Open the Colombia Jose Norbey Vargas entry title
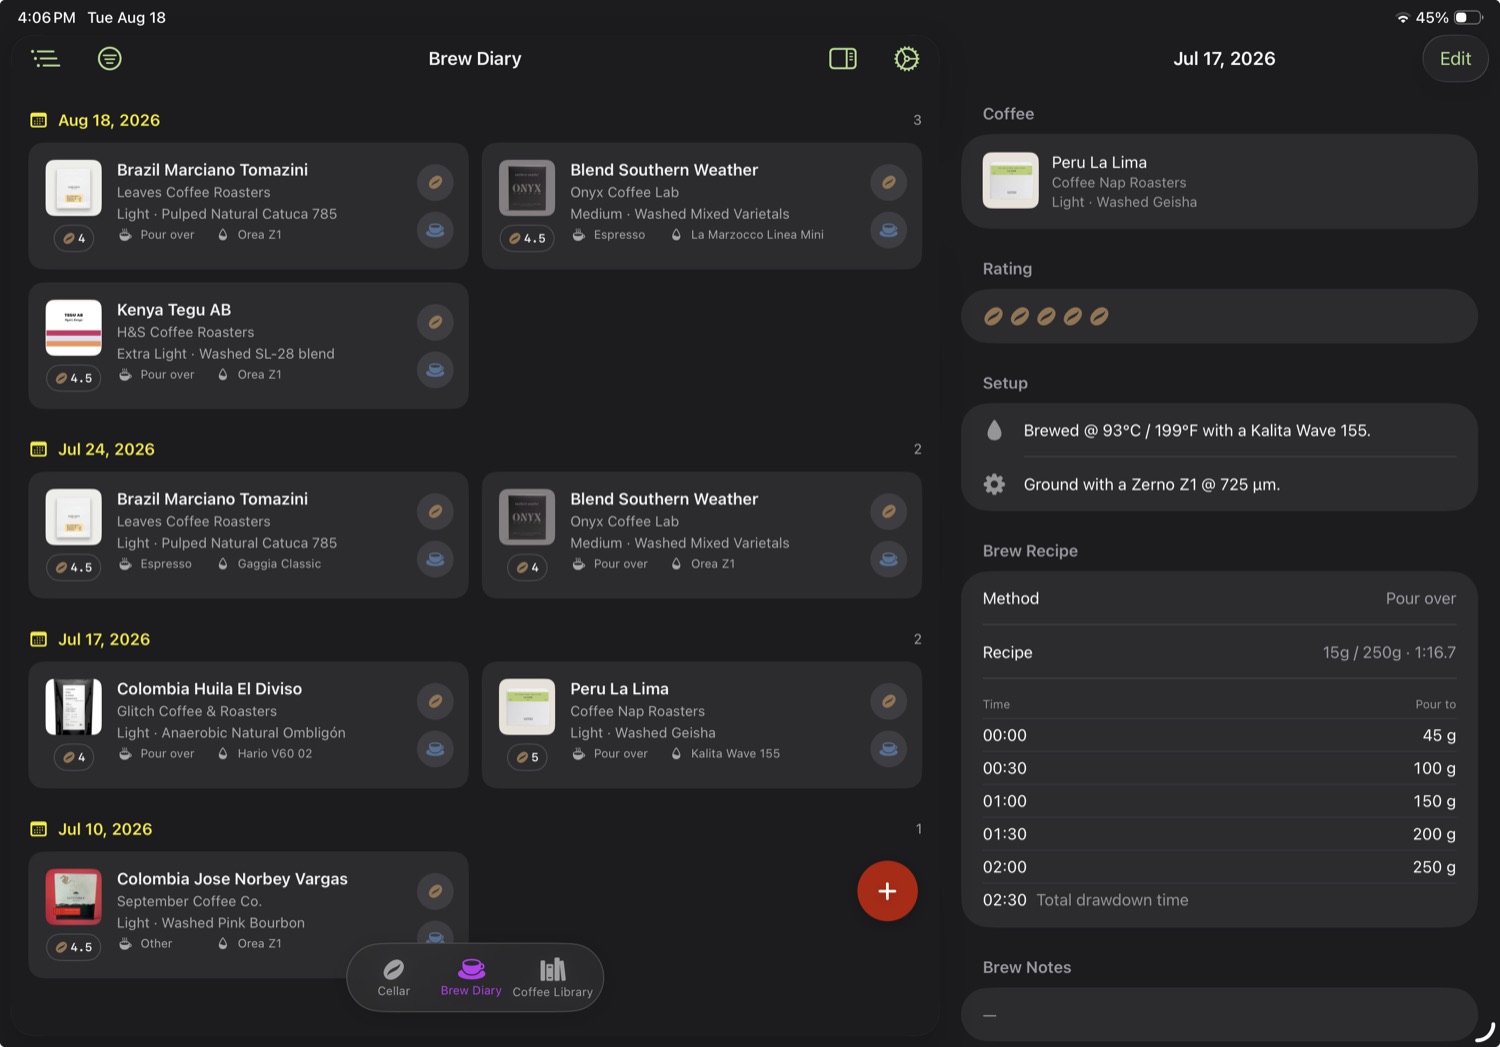 click(232, 879)
